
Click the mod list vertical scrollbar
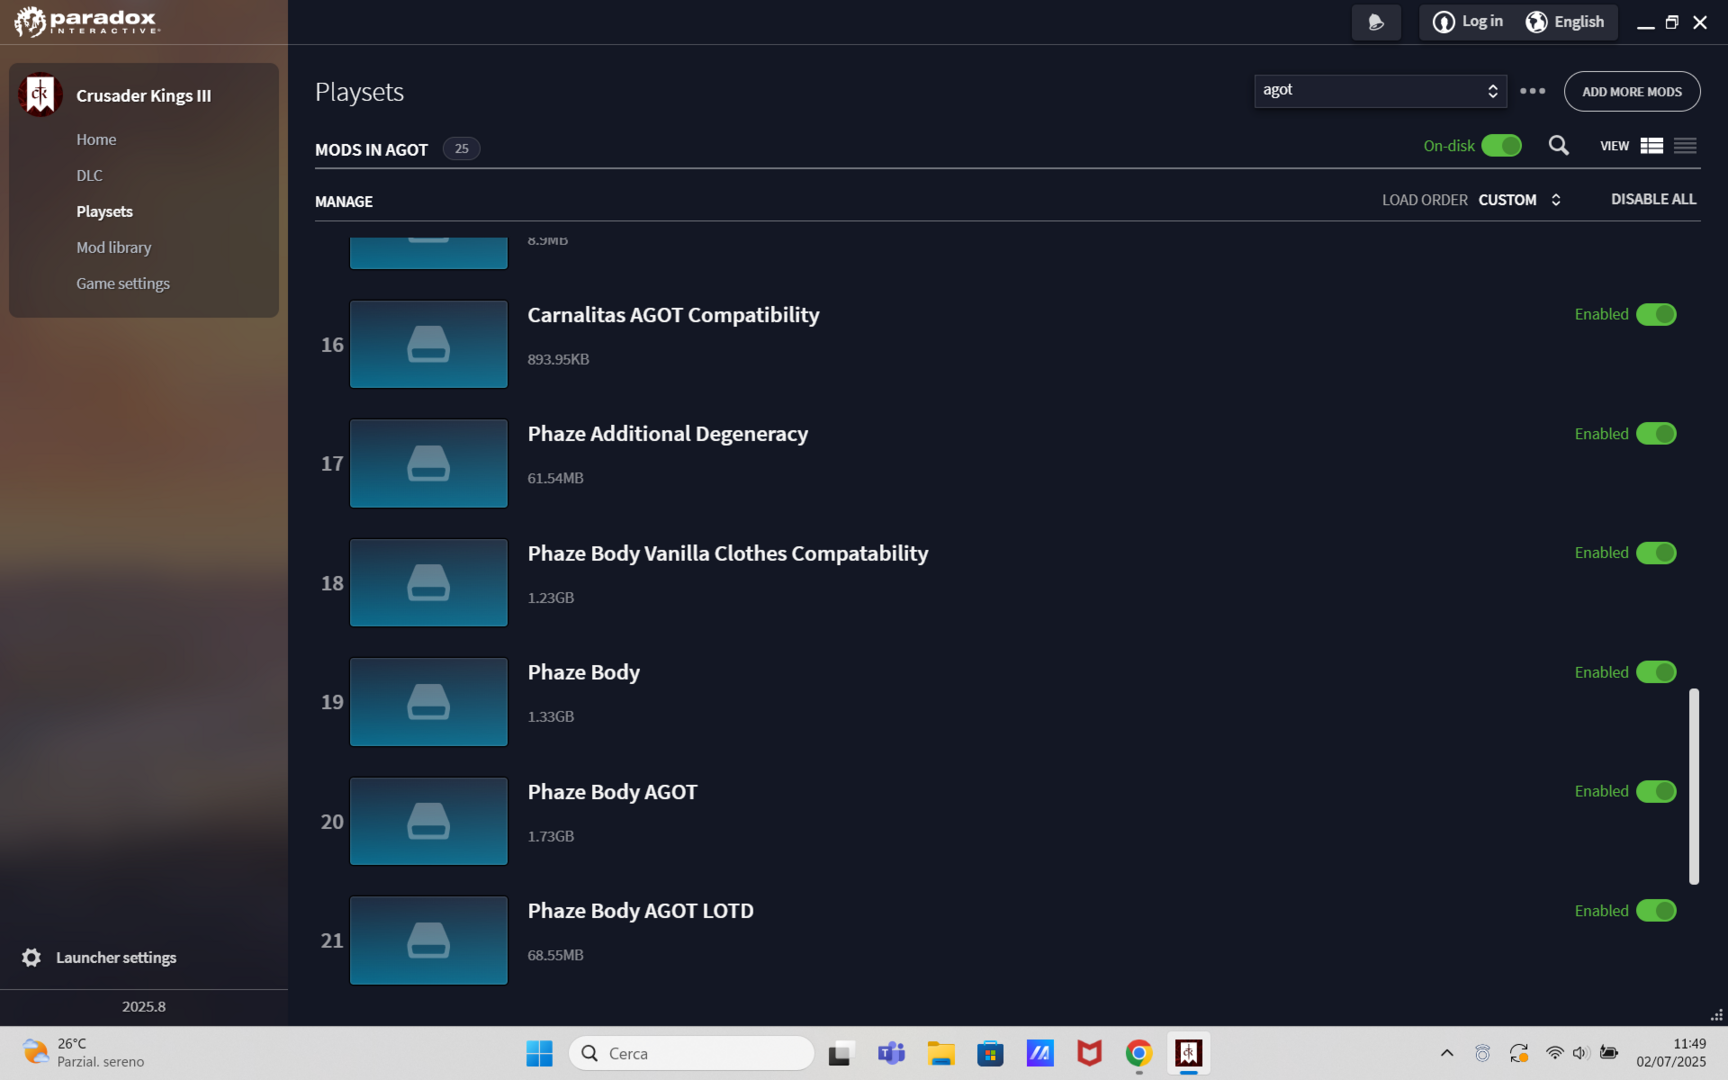pyautogui.click(x=1694, y=786)
